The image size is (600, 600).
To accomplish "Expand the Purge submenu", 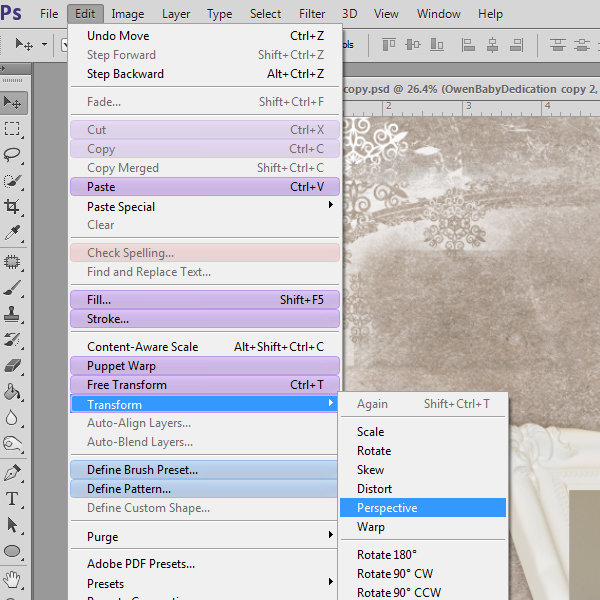I will pos(205,536).
